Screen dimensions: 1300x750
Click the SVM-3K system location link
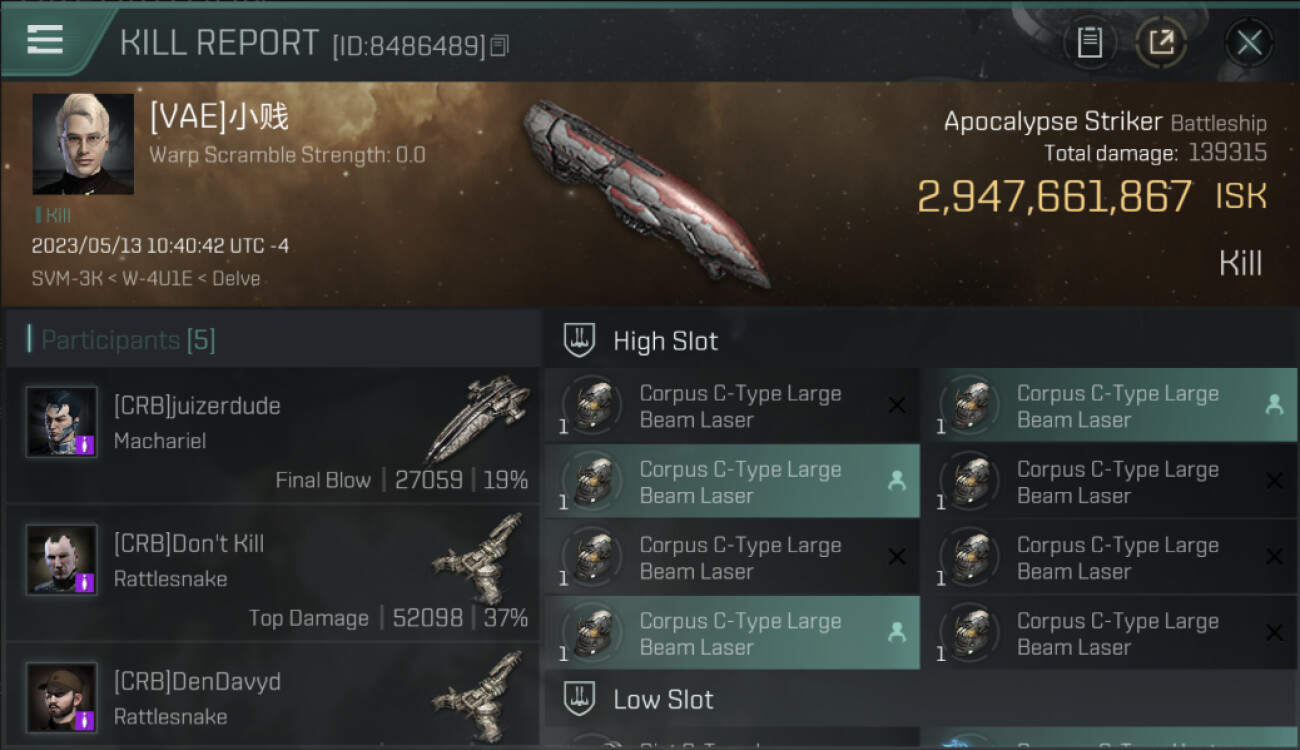(67, 279)
